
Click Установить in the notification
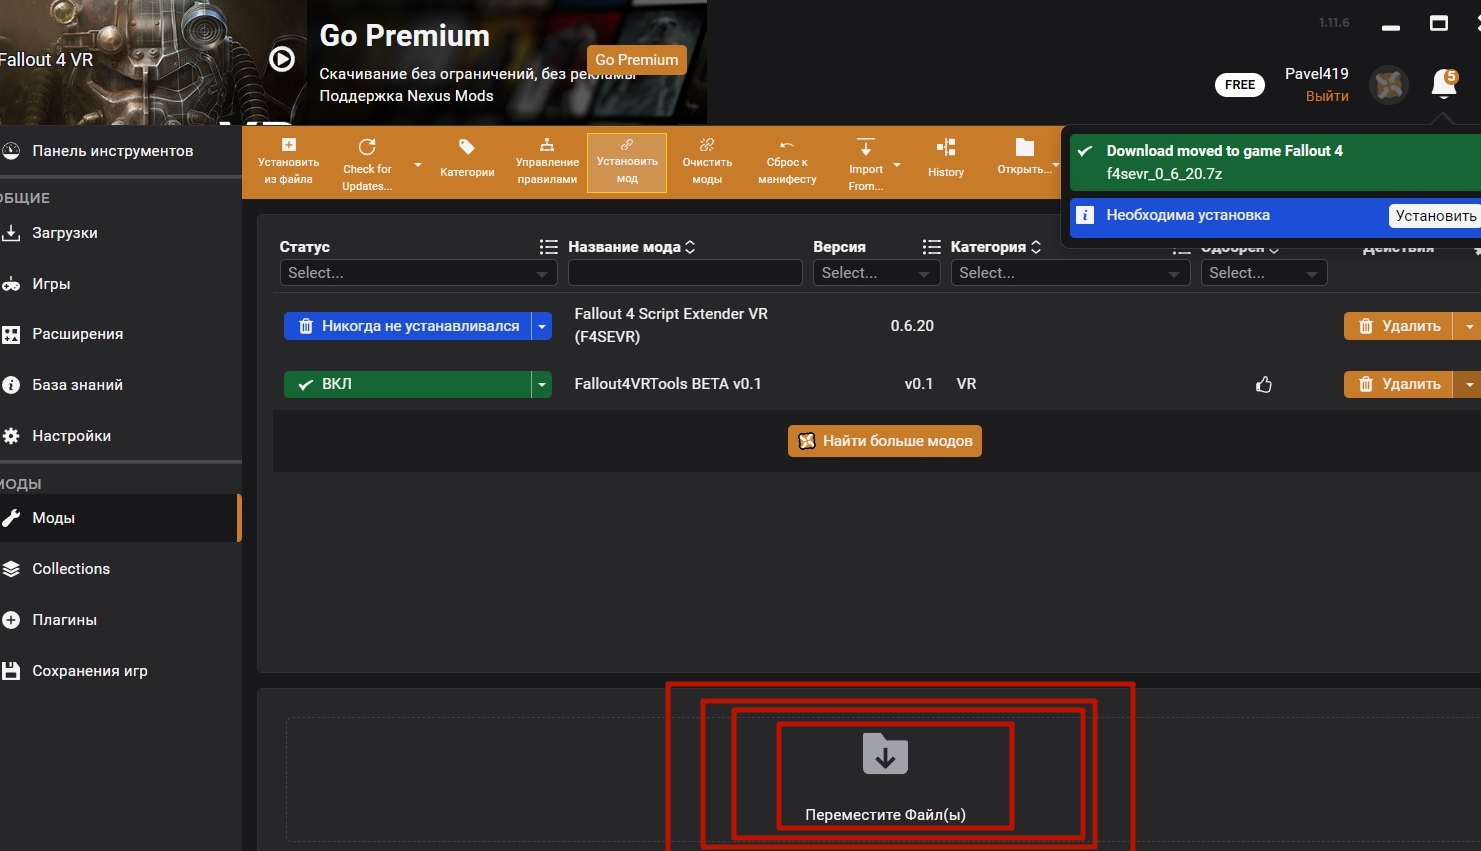1435,216
